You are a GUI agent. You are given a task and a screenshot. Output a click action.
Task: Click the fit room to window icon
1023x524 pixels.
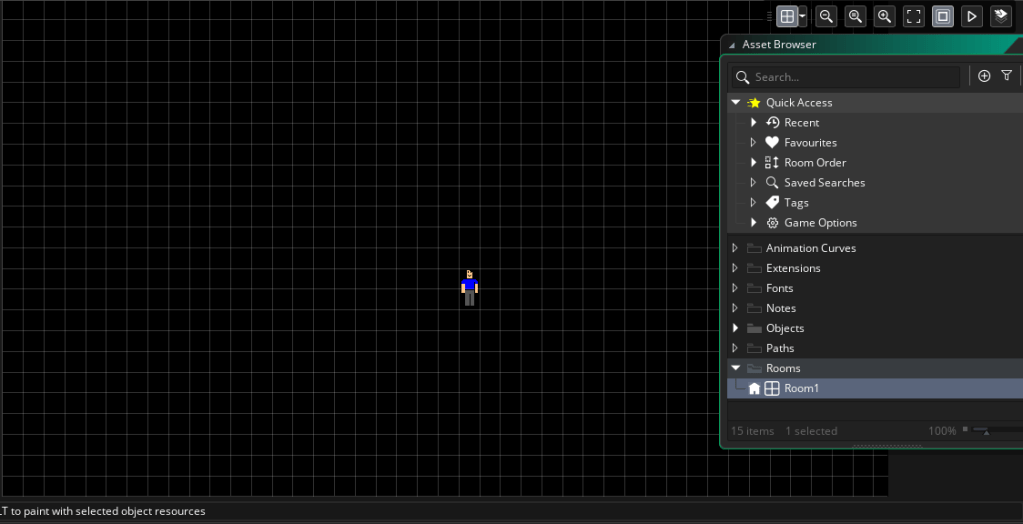click(x=914, y=16)
